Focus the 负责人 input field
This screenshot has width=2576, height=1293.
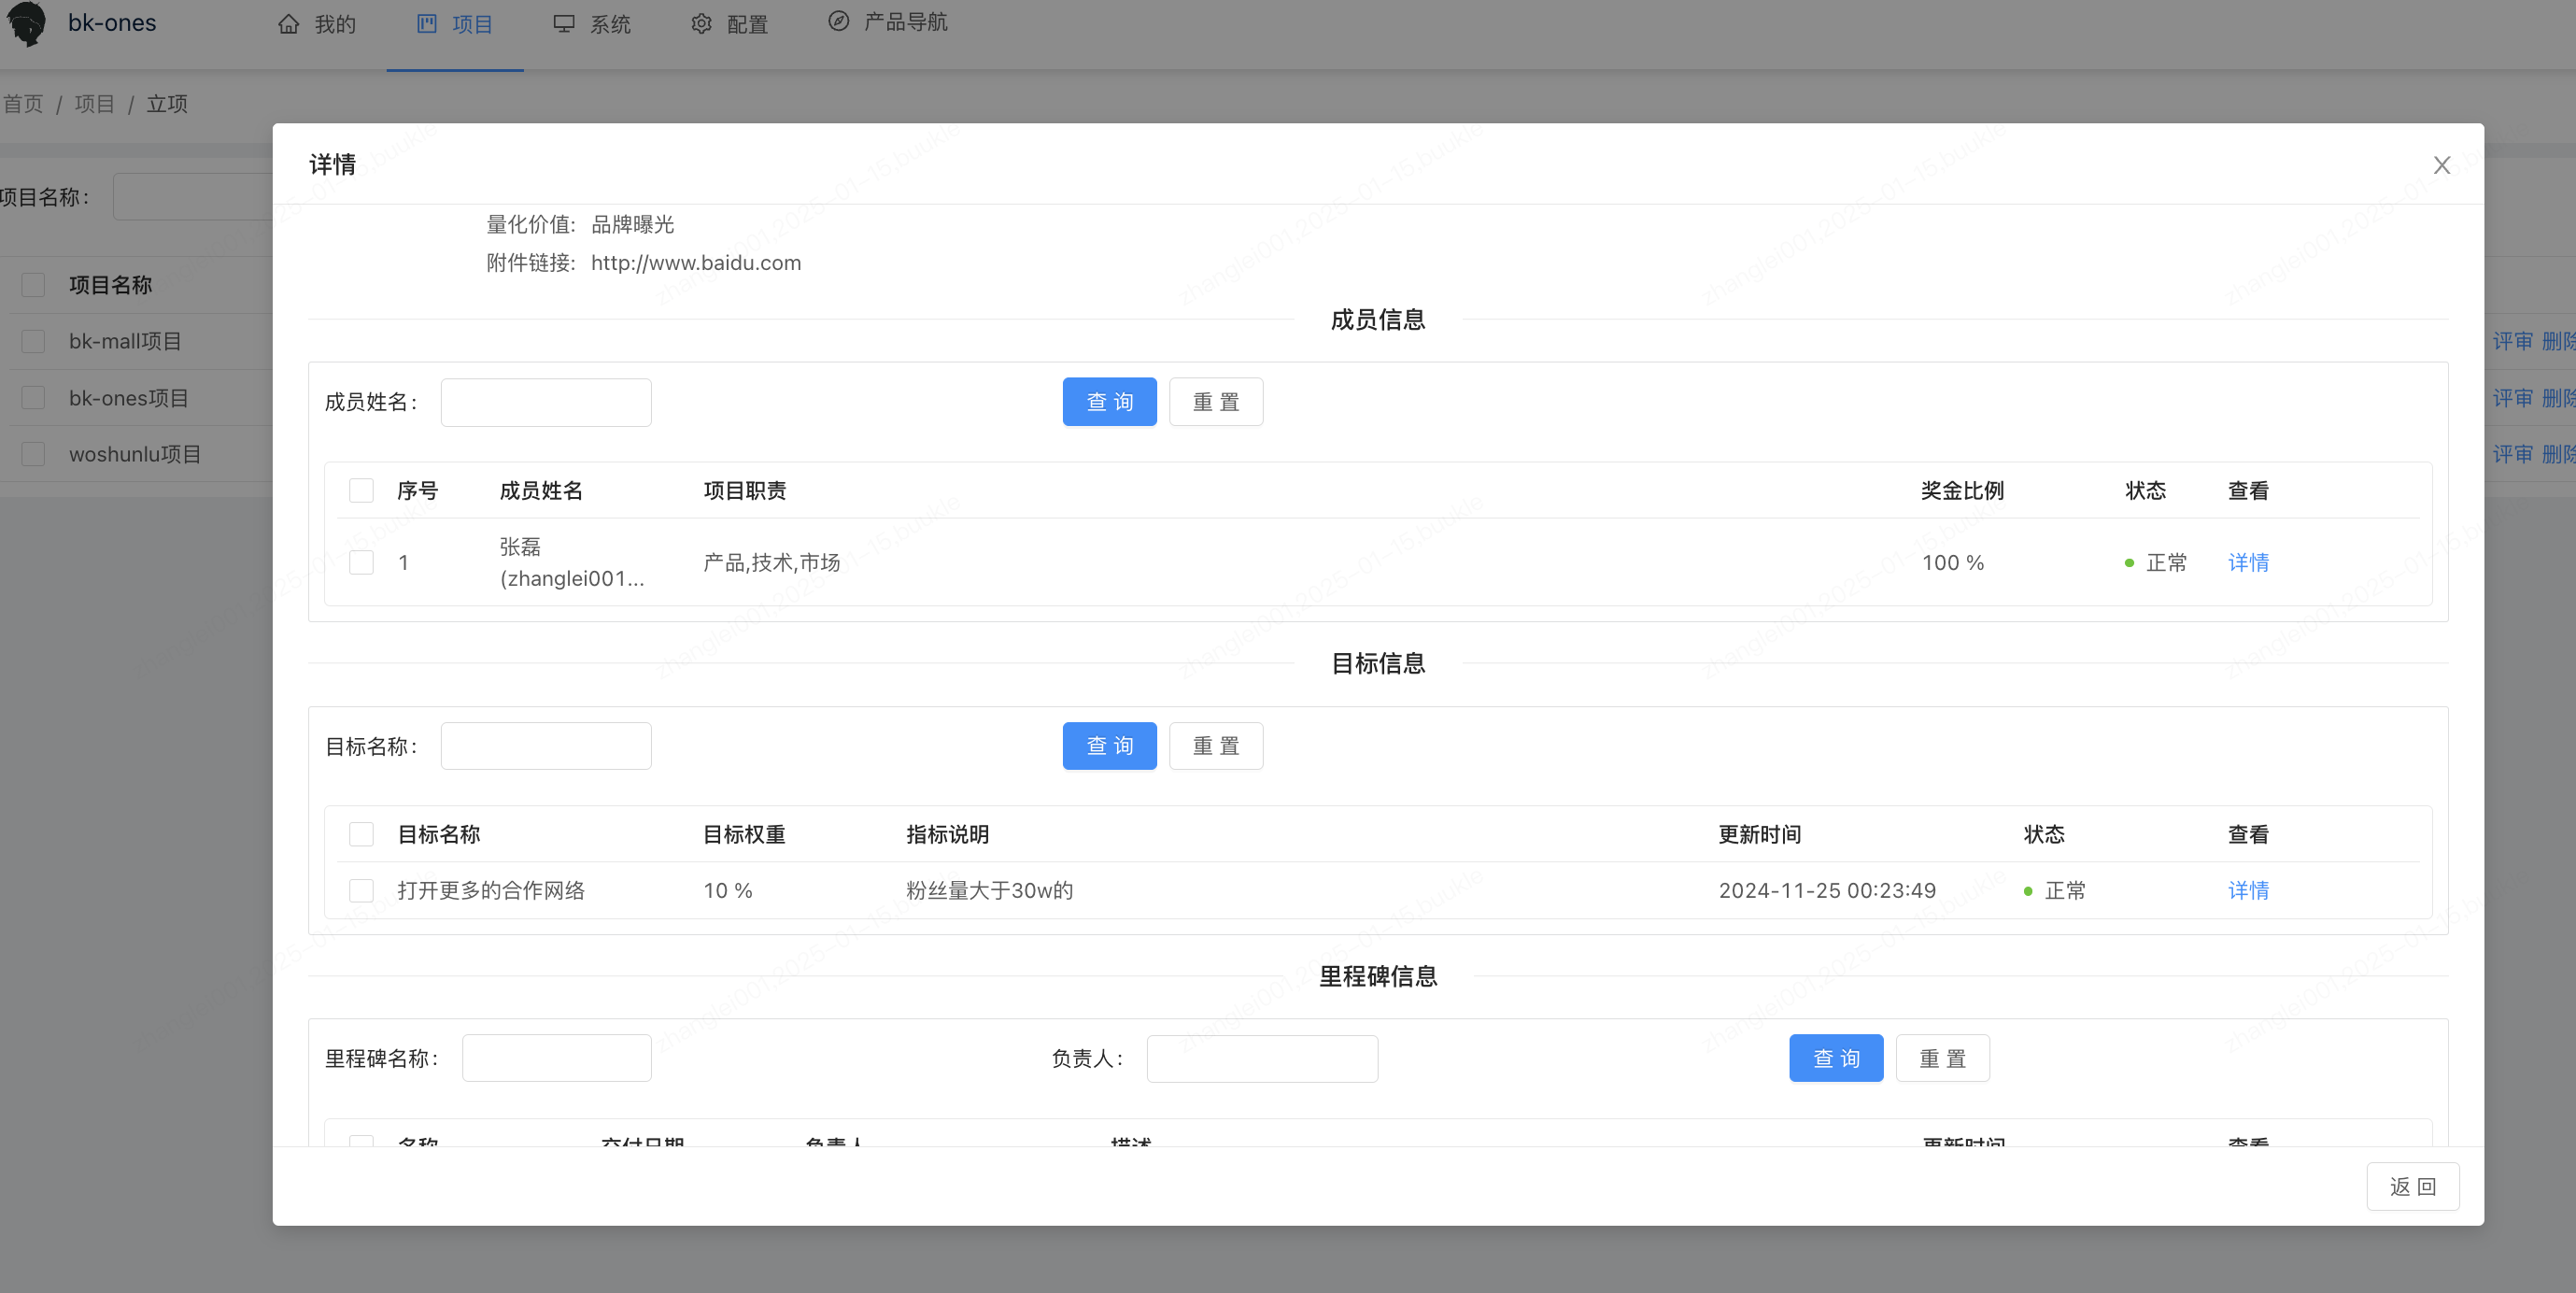(1262, 1058)
